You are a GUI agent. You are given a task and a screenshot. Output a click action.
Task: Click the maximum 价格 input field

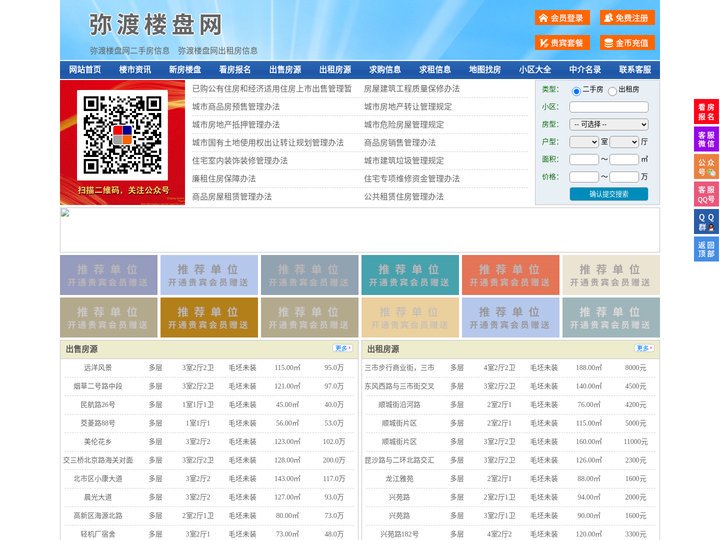pyautogui.click(x=624, y=177)
